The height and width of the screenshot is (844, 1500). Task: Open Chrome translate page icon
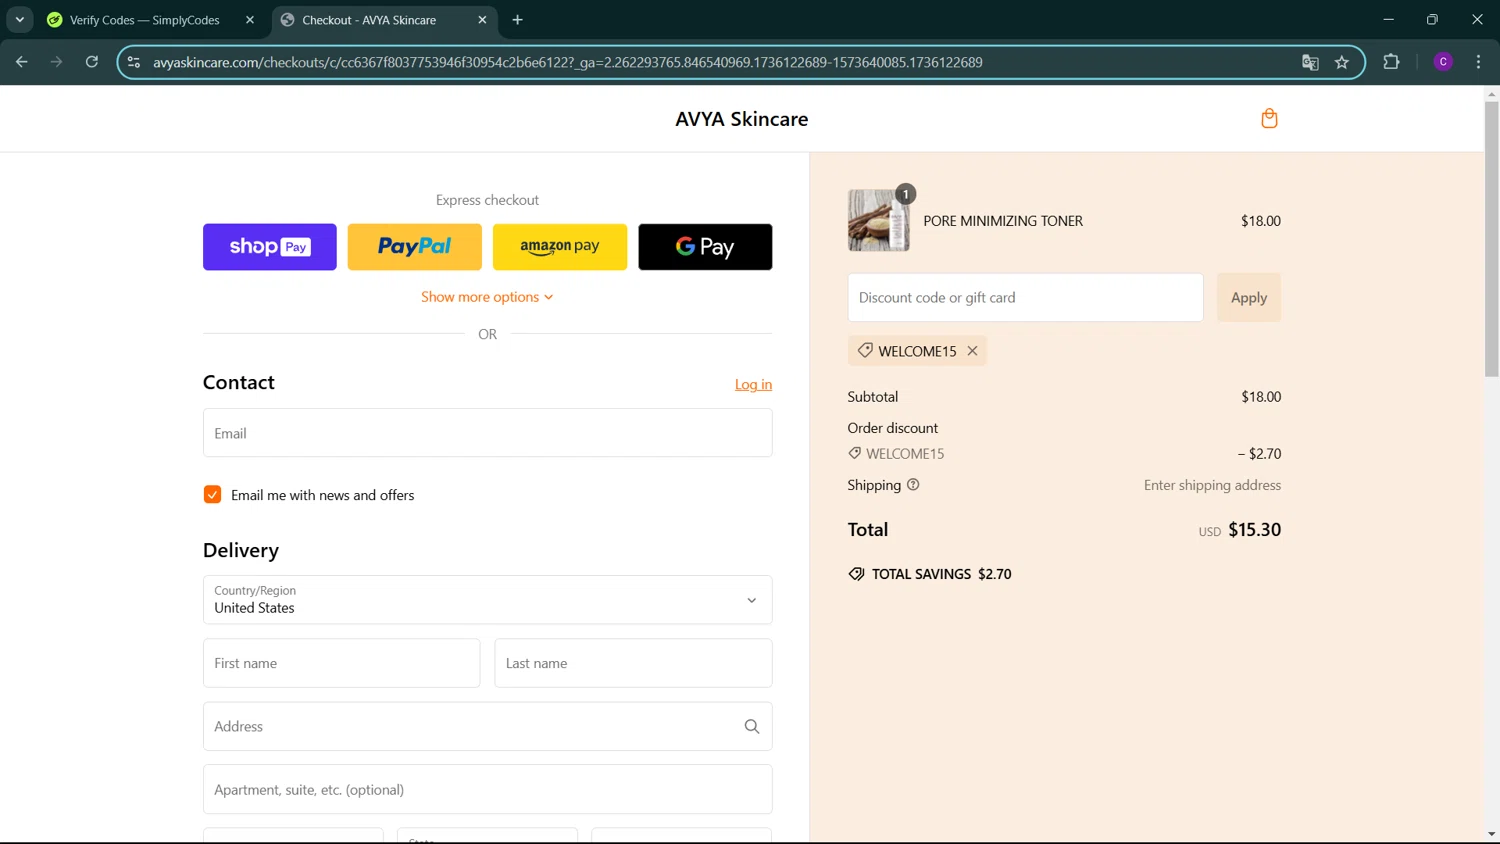[1310, 62]
